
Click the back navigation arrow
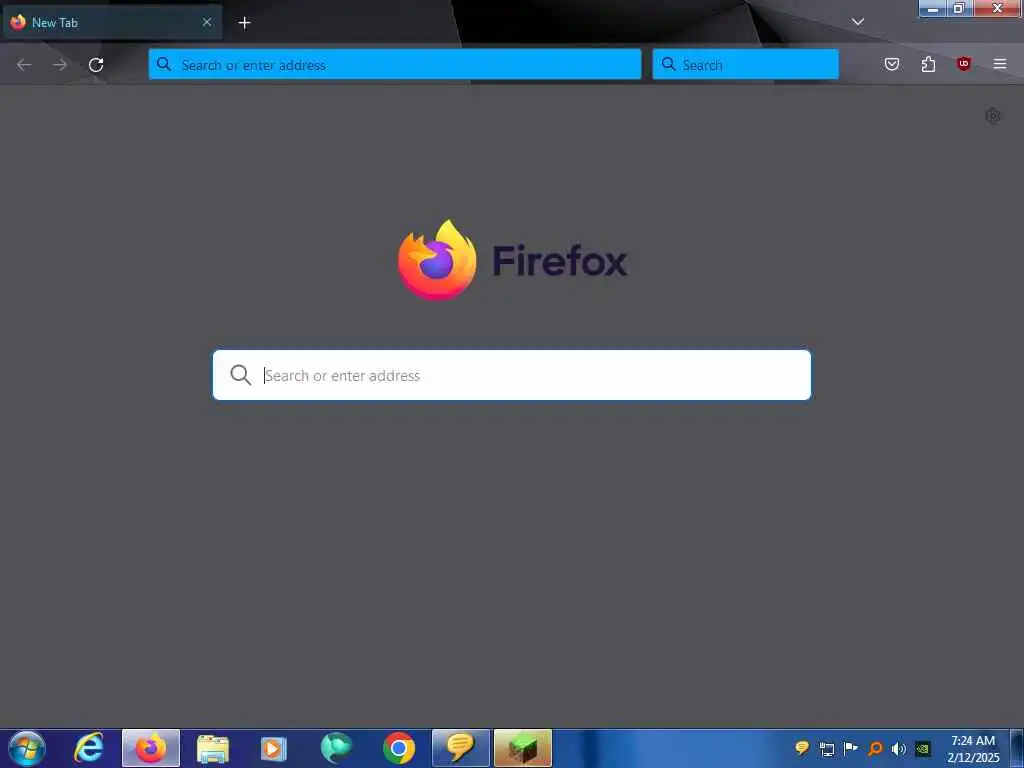[x=24, y=65]
